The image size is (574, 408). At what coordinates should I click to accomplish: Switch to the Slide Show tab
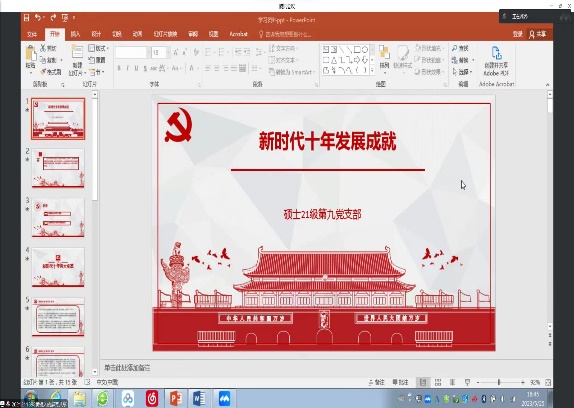(165, 34)
